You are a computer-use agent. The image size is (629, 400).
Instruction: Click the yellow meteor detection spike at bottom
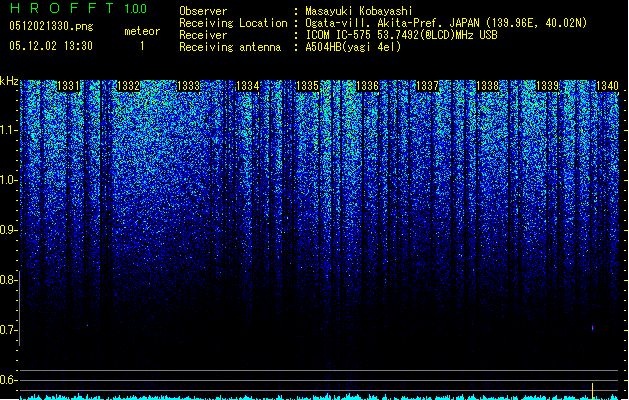[592, 391]
